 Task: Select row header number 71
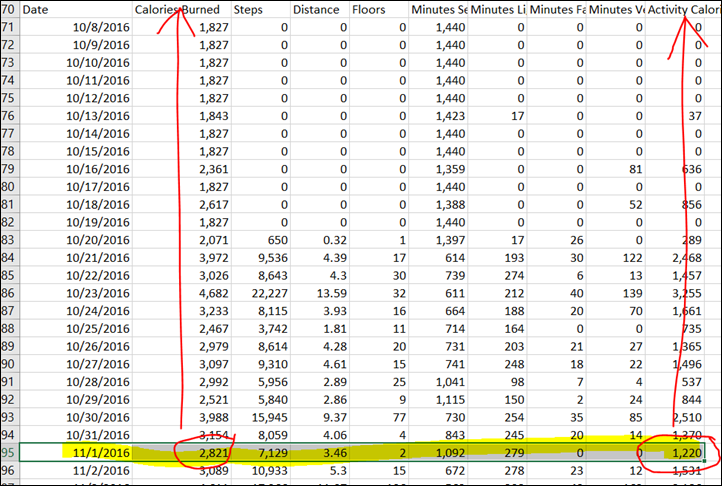[9, 28]
